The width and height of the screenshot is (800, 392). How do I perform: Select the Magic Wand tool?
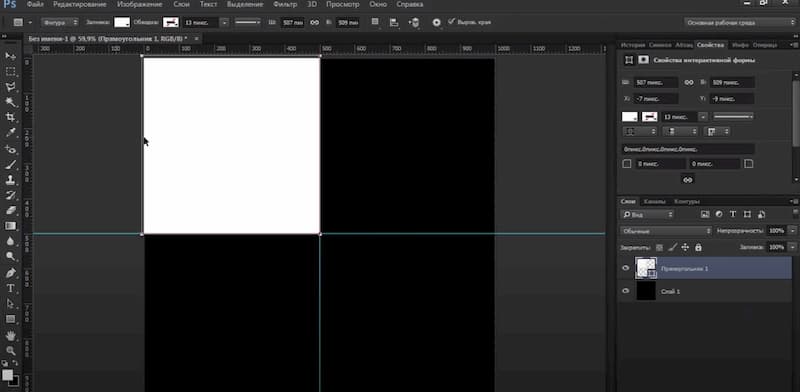coord(10,102)
